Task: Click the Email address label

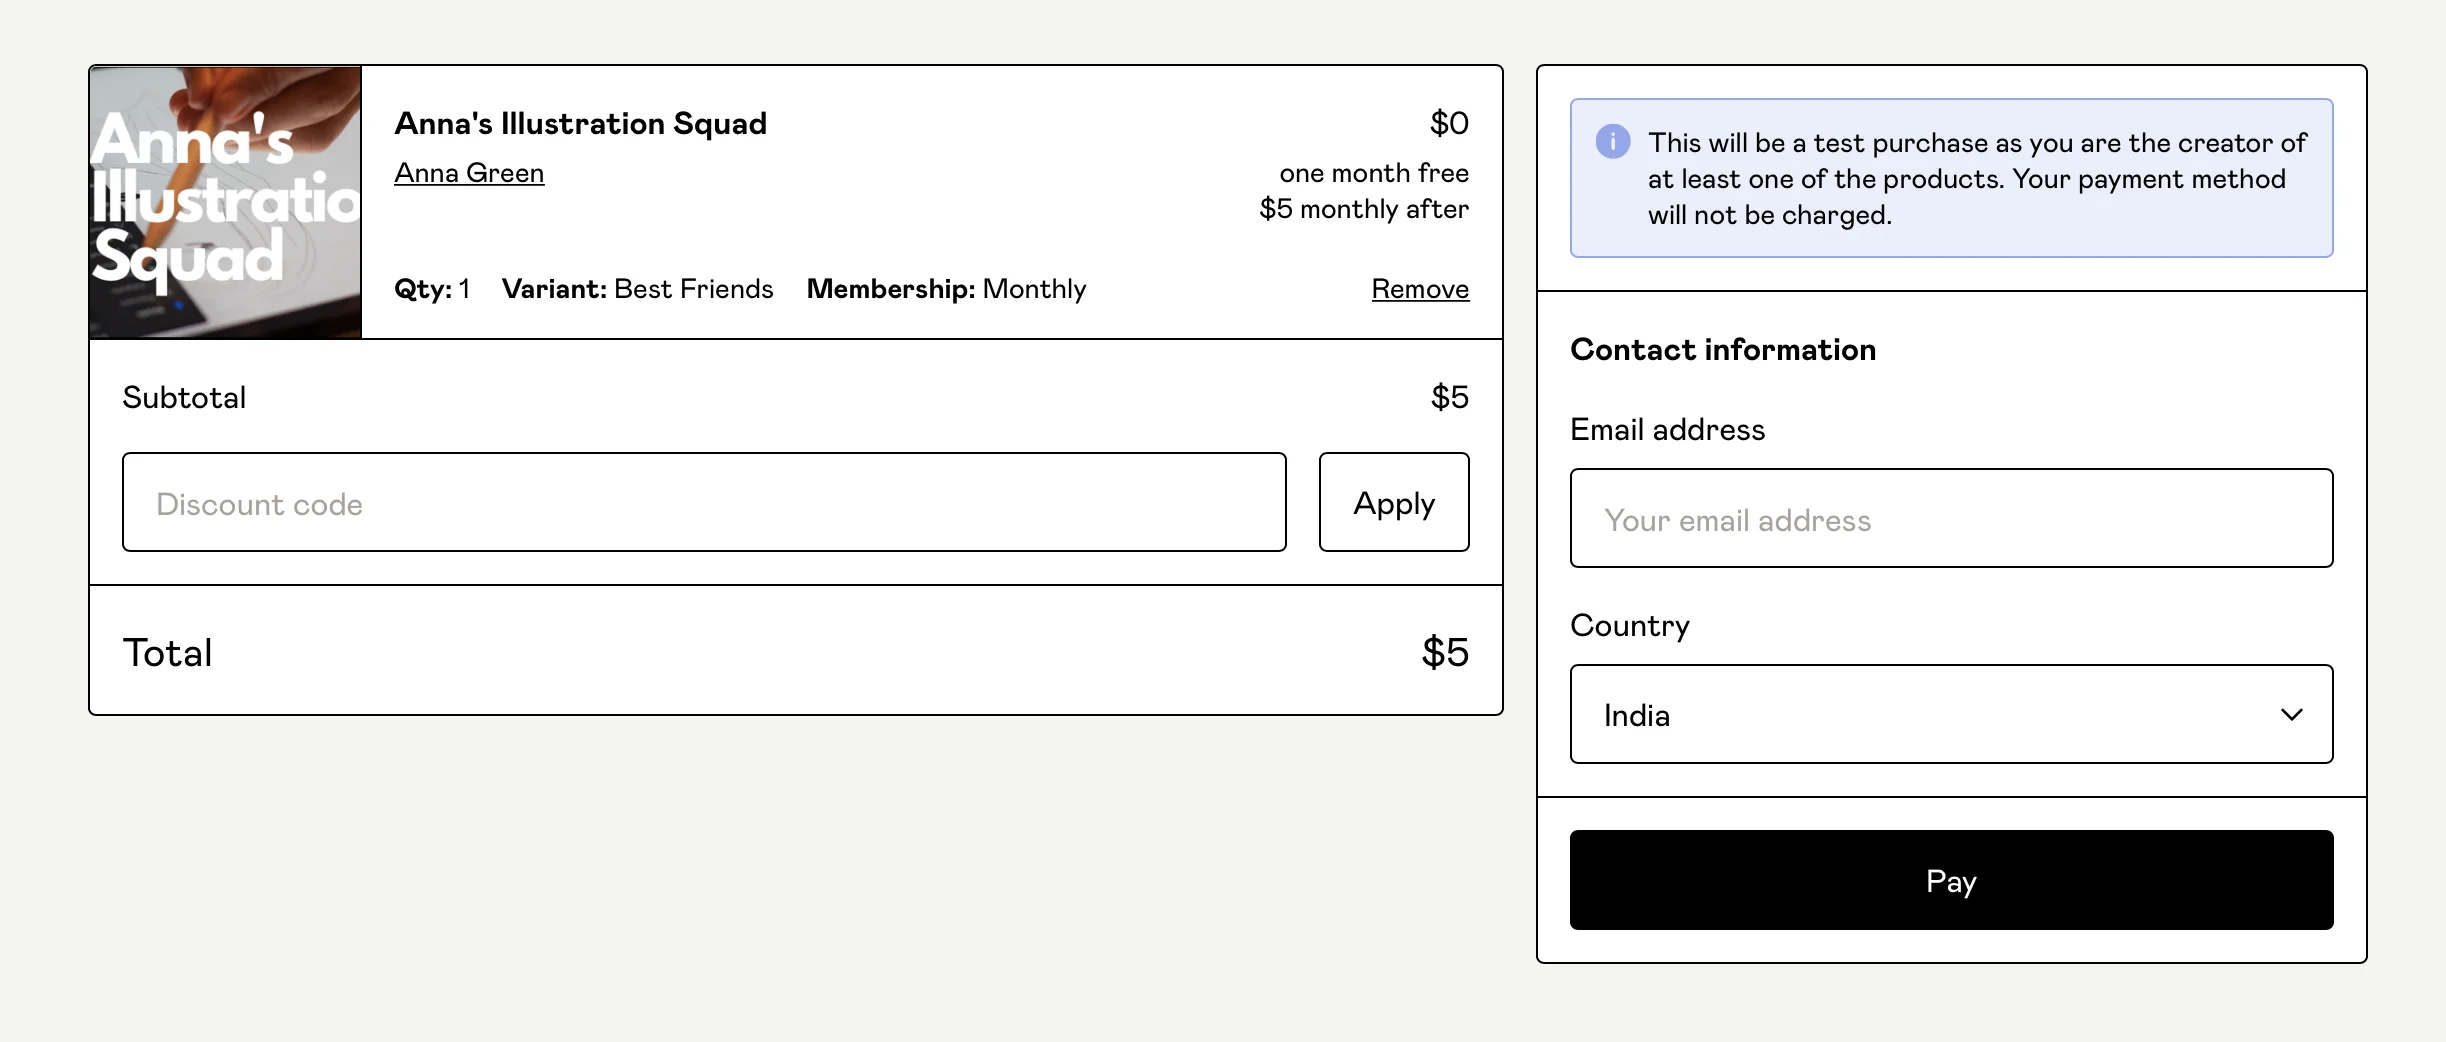Action: pyautogui.click(x=1667, y=430)
